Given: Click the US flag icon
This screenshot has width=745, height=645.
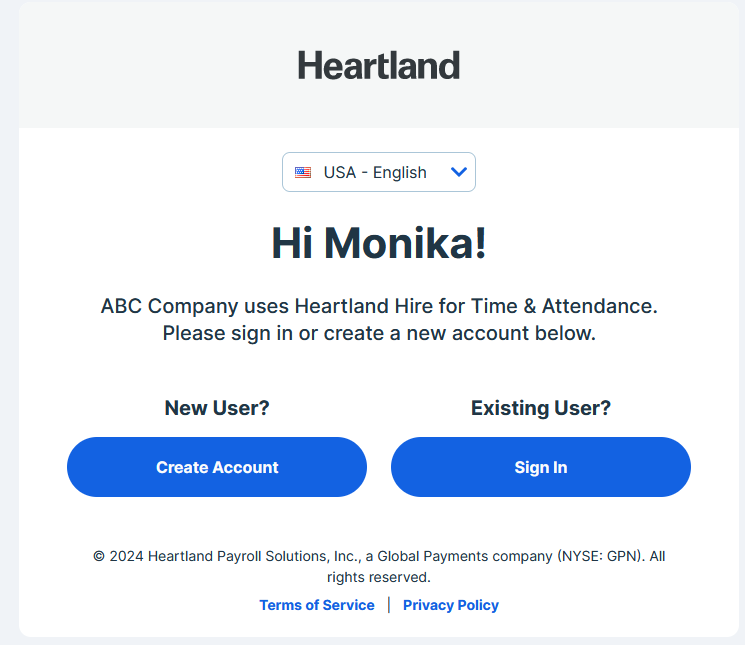Looking at the screenshot, I should click(303, 172).
